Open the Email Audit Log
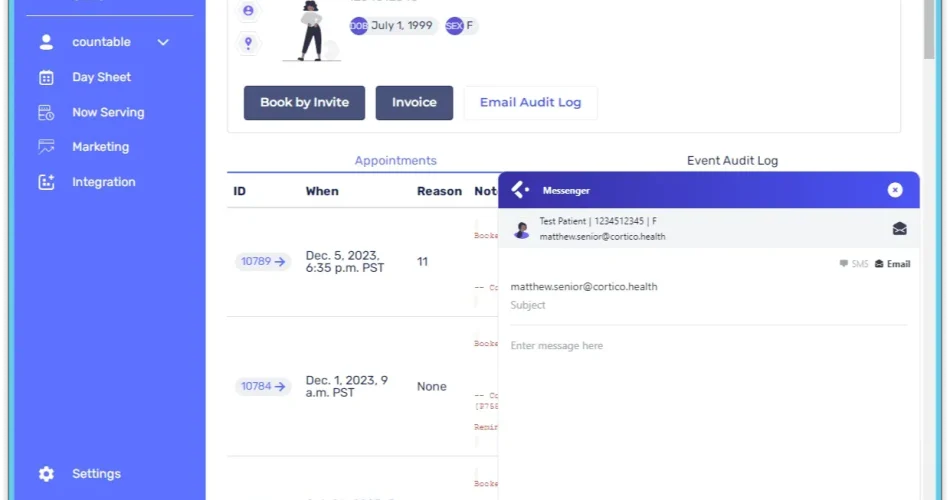The height and width of the screenshot is (500, 950). tap(530, 102)
